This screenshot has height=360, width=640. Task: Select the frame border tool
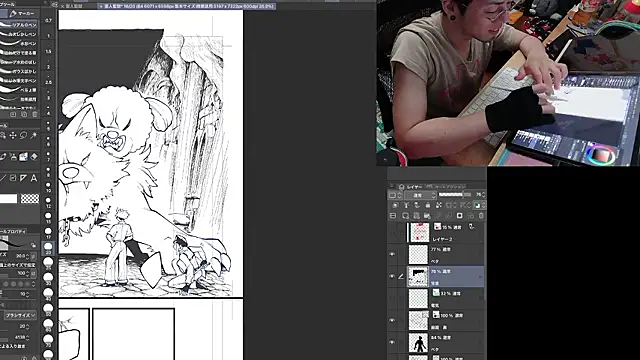coord(13,178)
